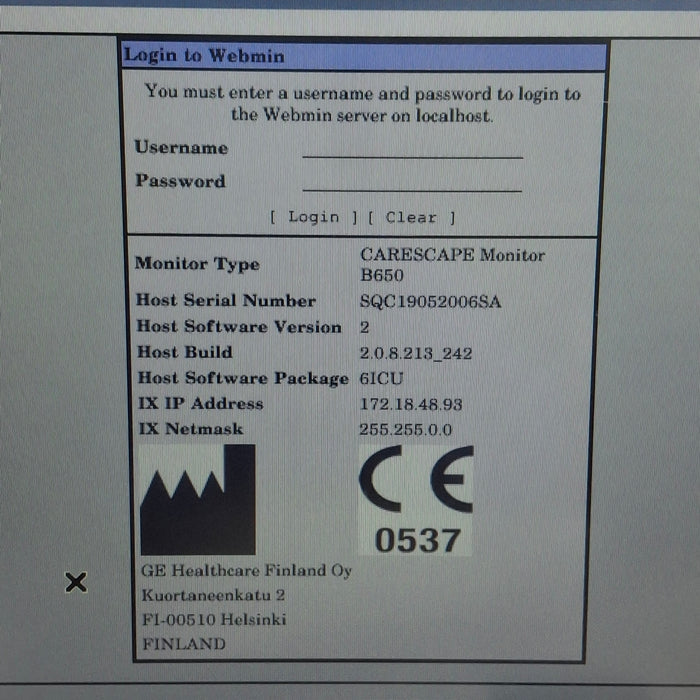The image size is (700, 700).
Task: Click the Password input field
Action: pos(412,183)
